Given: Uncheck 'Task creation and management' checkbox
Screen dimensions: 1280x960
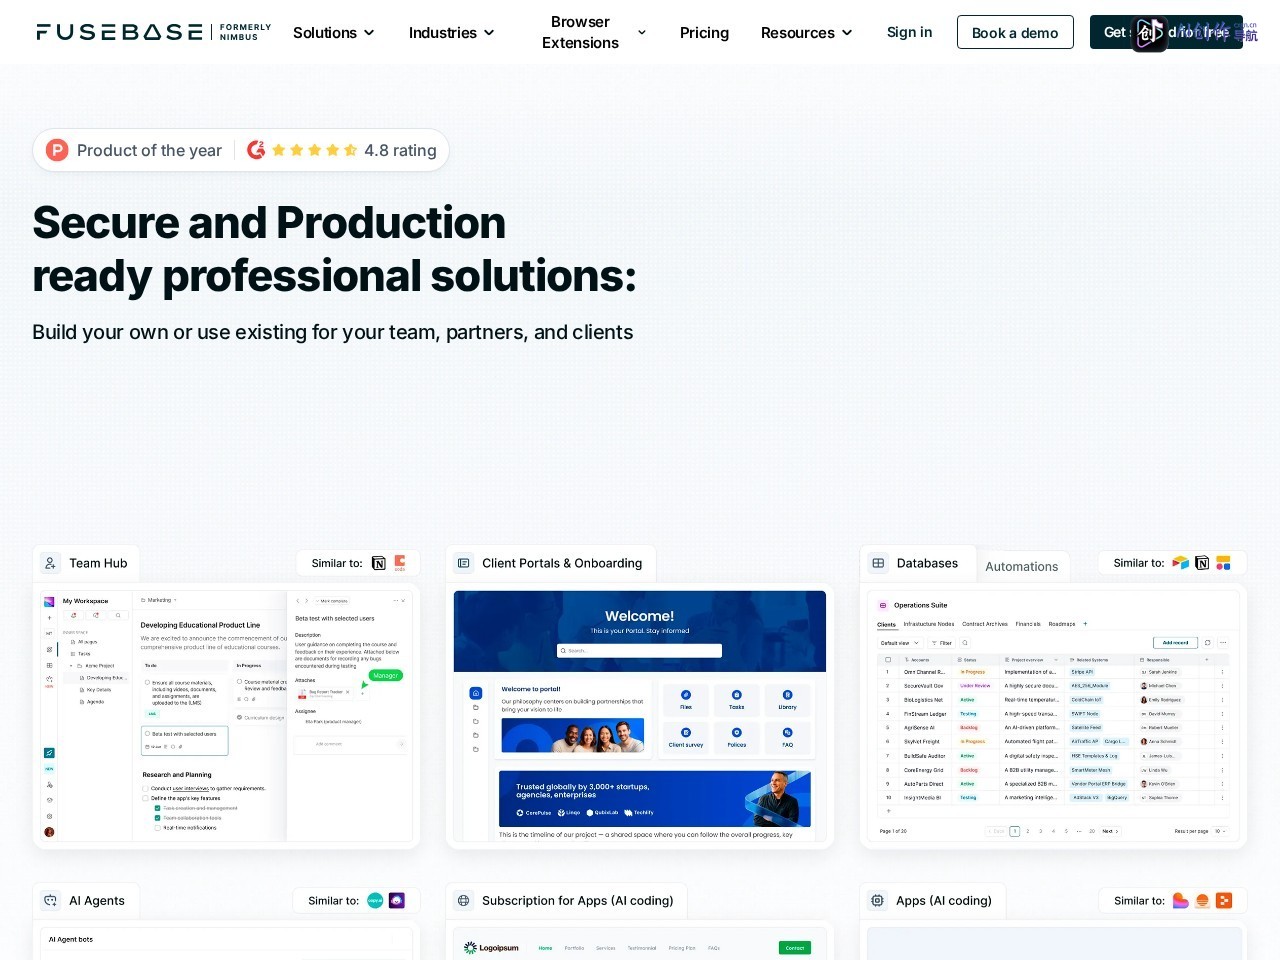Looking at the screenshot, I should pyautogui.click(x=158, y=808).
